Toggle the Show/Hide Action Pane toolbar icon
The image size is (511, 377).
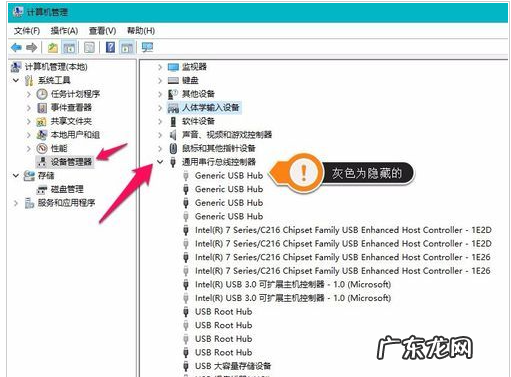pos(127,48)
